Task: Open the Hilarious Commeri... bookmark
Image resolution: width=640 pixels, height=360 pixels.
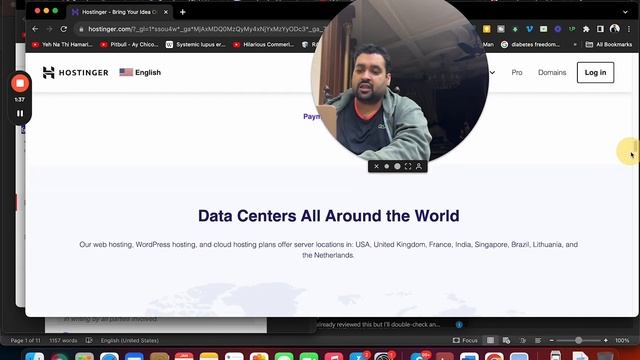Action: [263, 44]
